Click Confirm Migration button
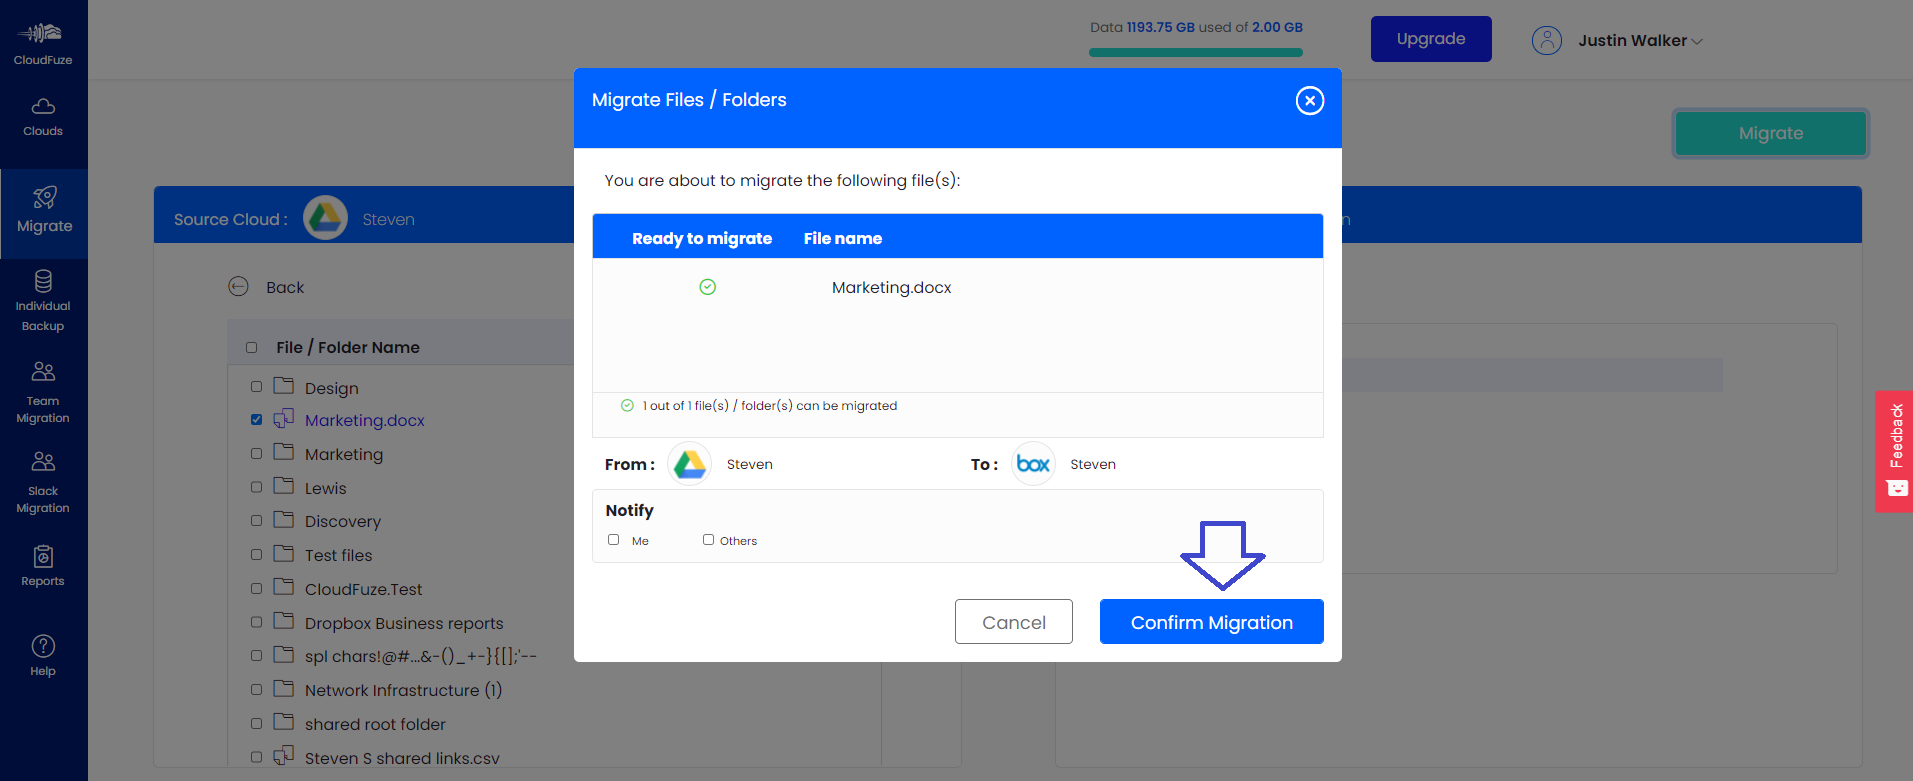1913x781 pixels. click(x=1212, y=622)
